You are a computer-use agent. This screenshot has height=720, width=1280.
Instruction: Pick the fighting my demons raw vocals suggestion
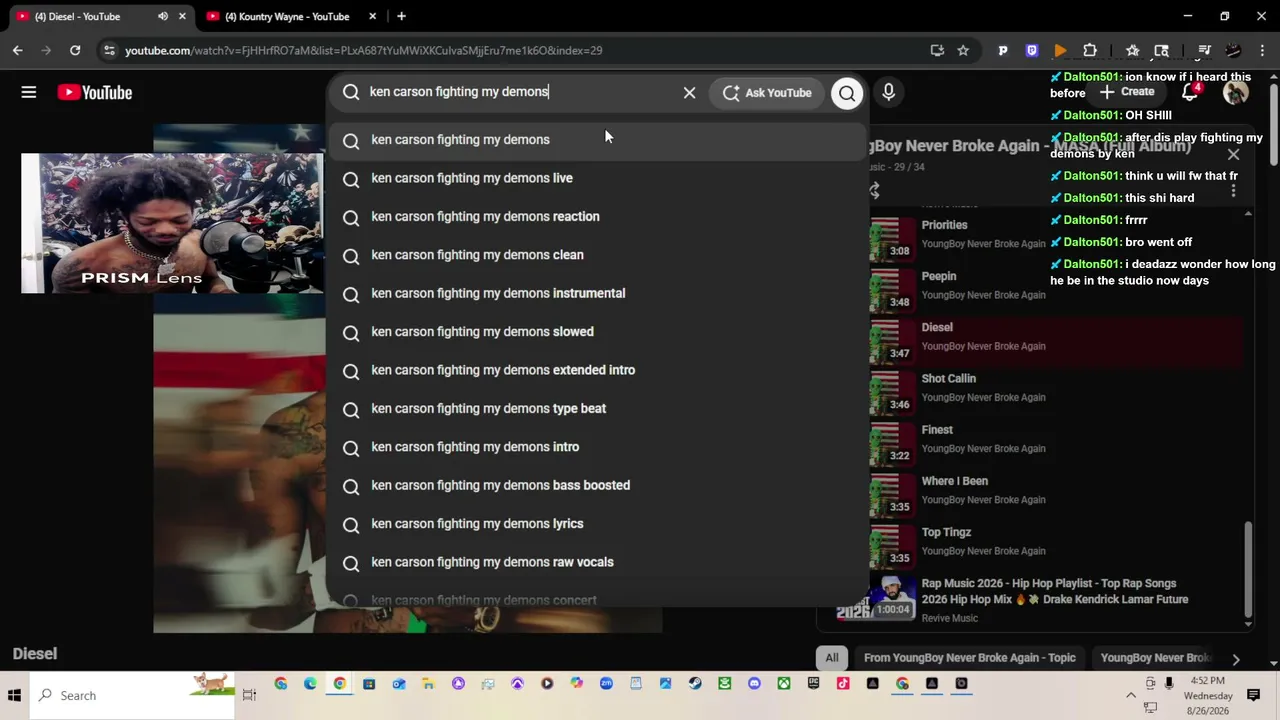pyautogui.click(x=597, y=562)
